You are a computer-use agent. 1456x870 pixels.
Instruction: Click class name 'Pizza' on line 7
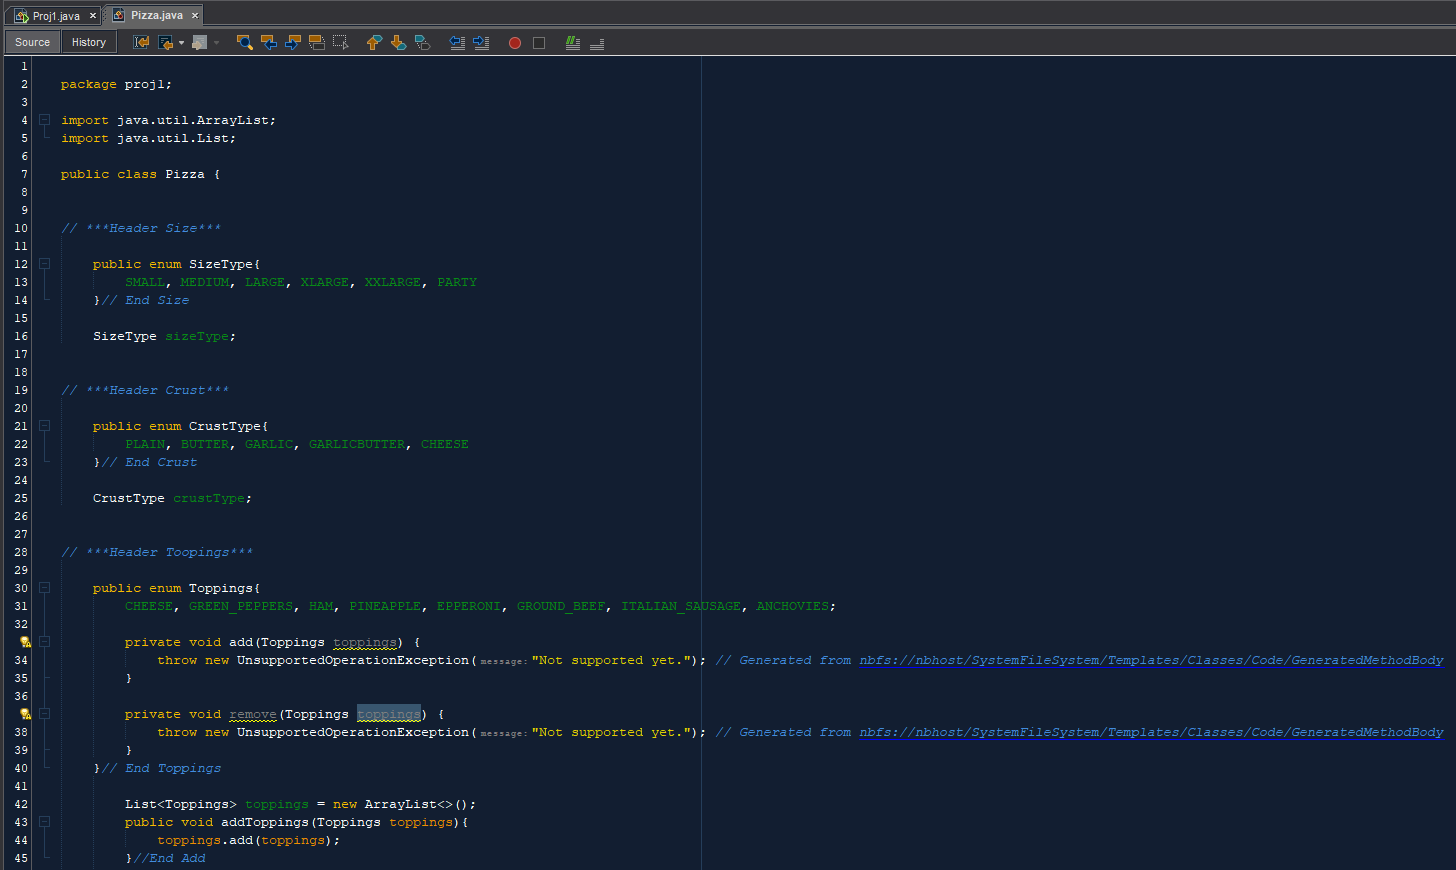tap(185, 174)
